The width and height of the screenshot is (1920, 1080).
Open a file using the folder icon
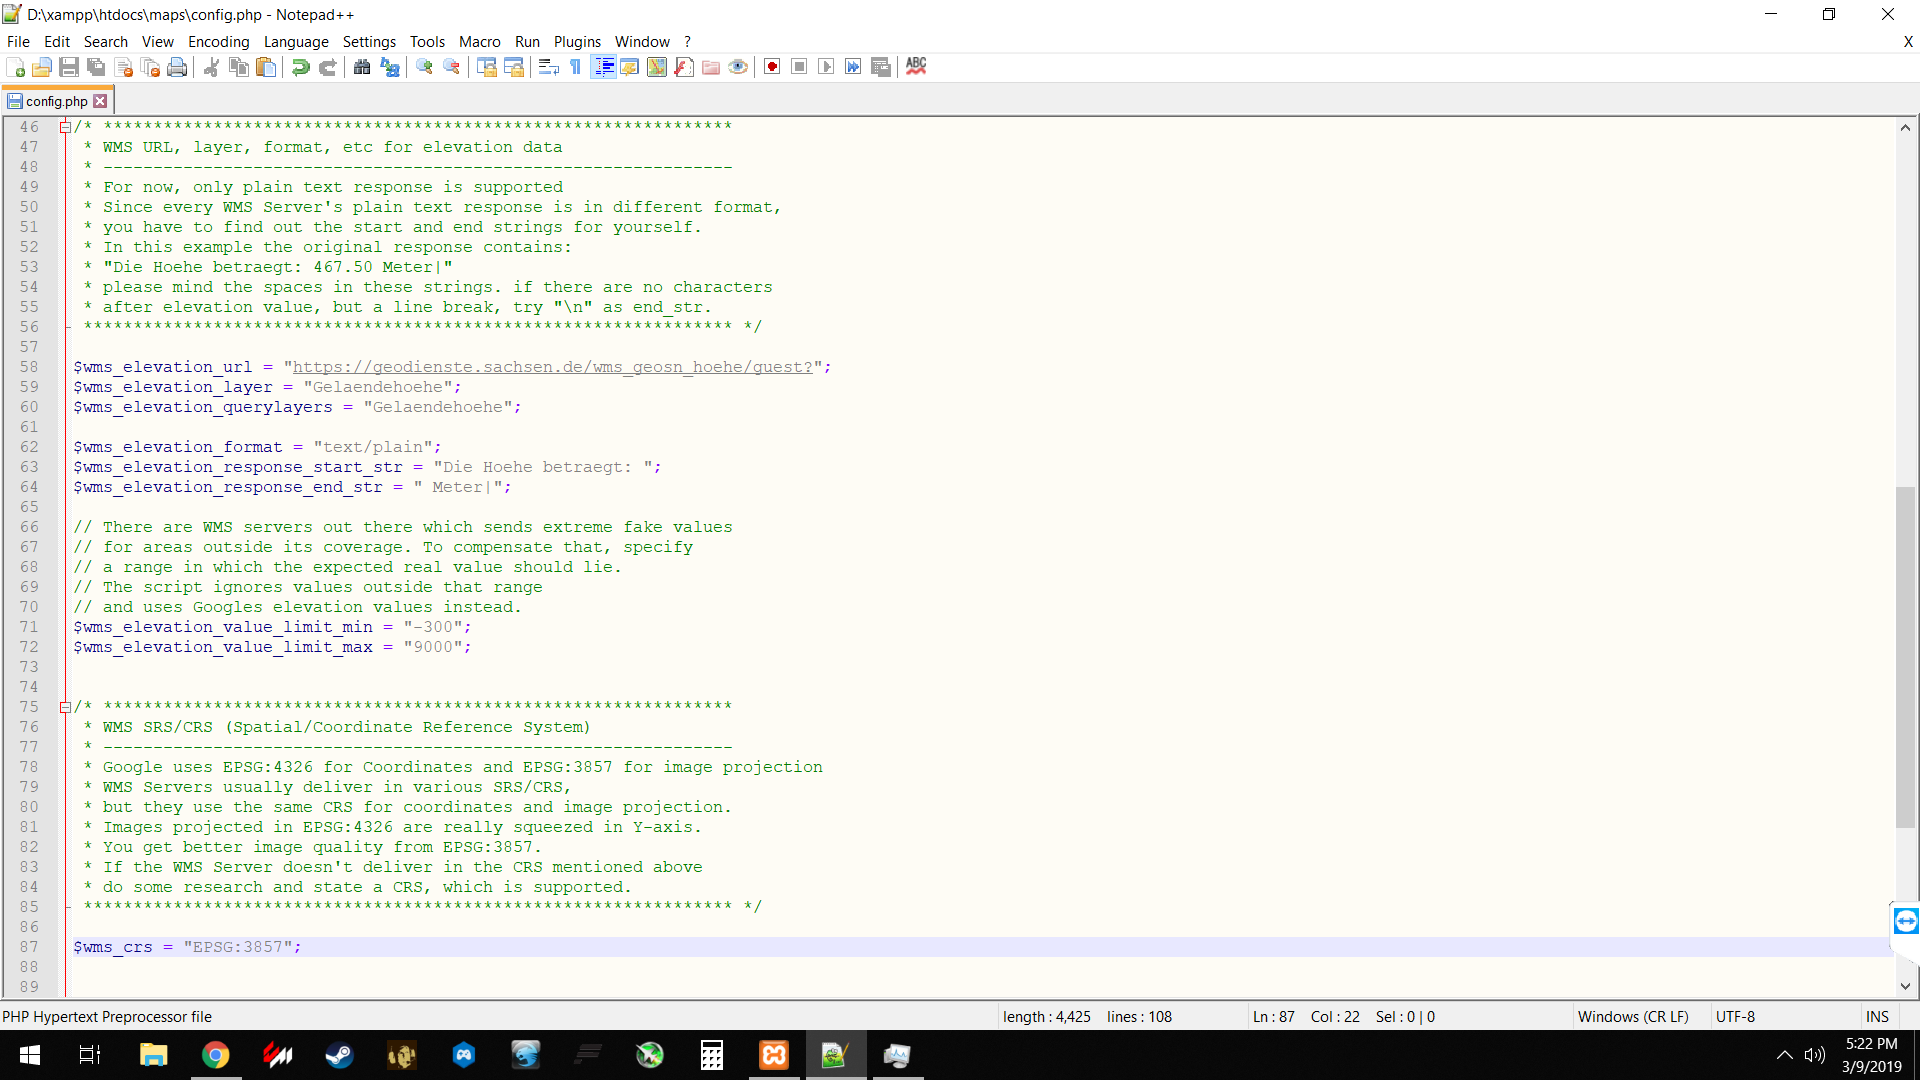pyautogui.click(x=42, y=67)
